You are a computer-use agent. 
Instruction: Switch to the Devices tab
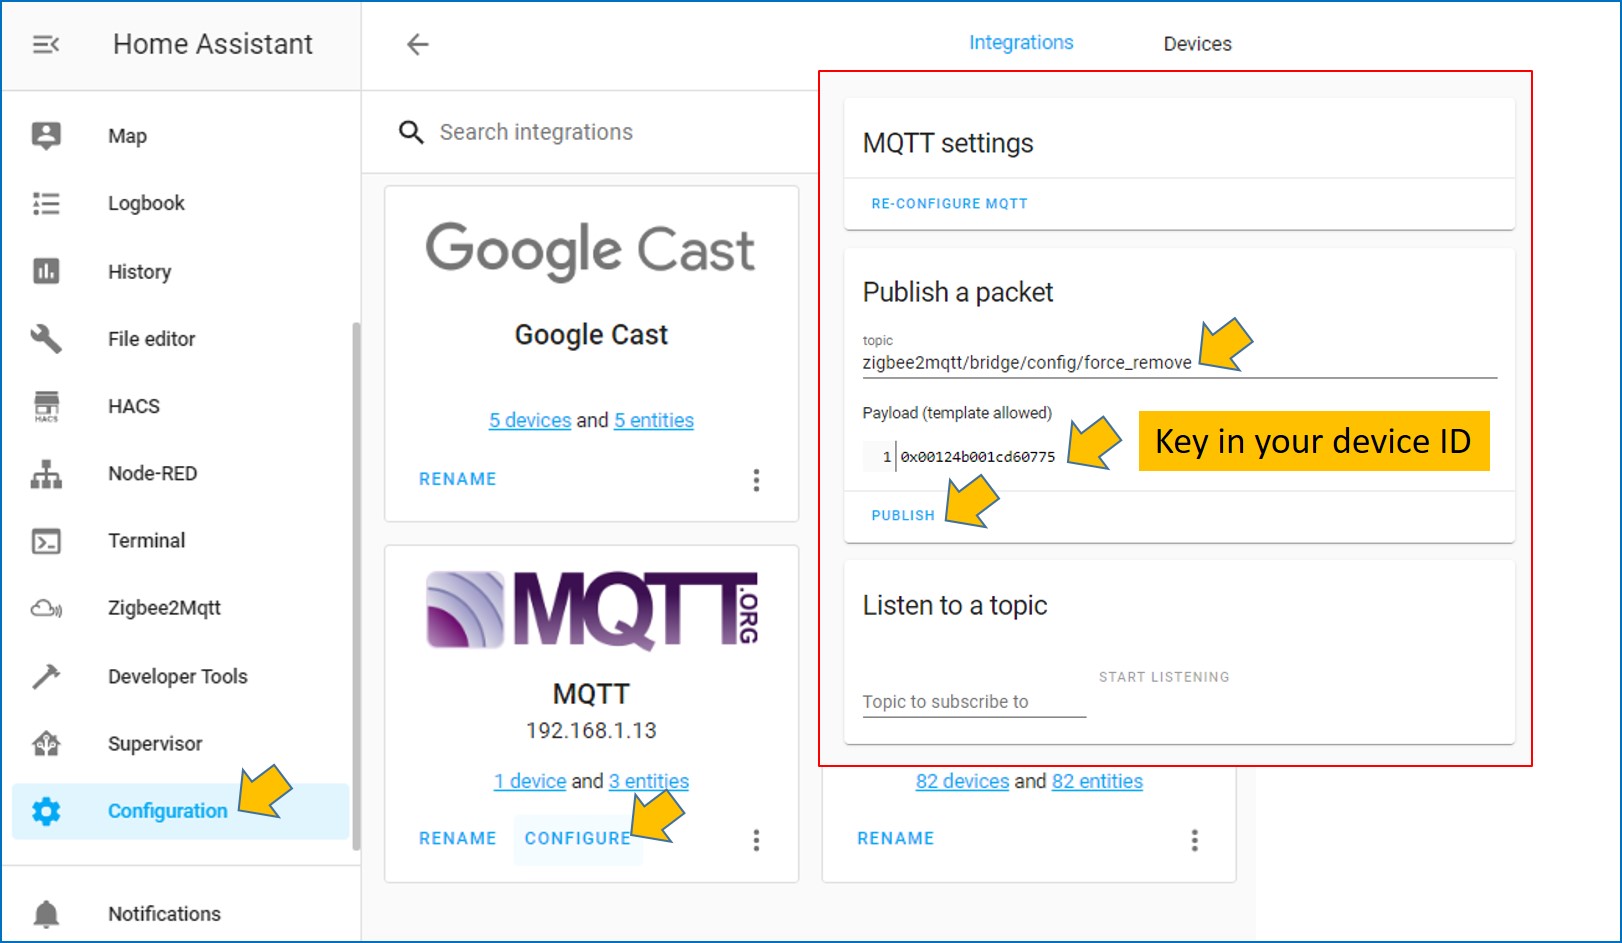(1197, 43)
